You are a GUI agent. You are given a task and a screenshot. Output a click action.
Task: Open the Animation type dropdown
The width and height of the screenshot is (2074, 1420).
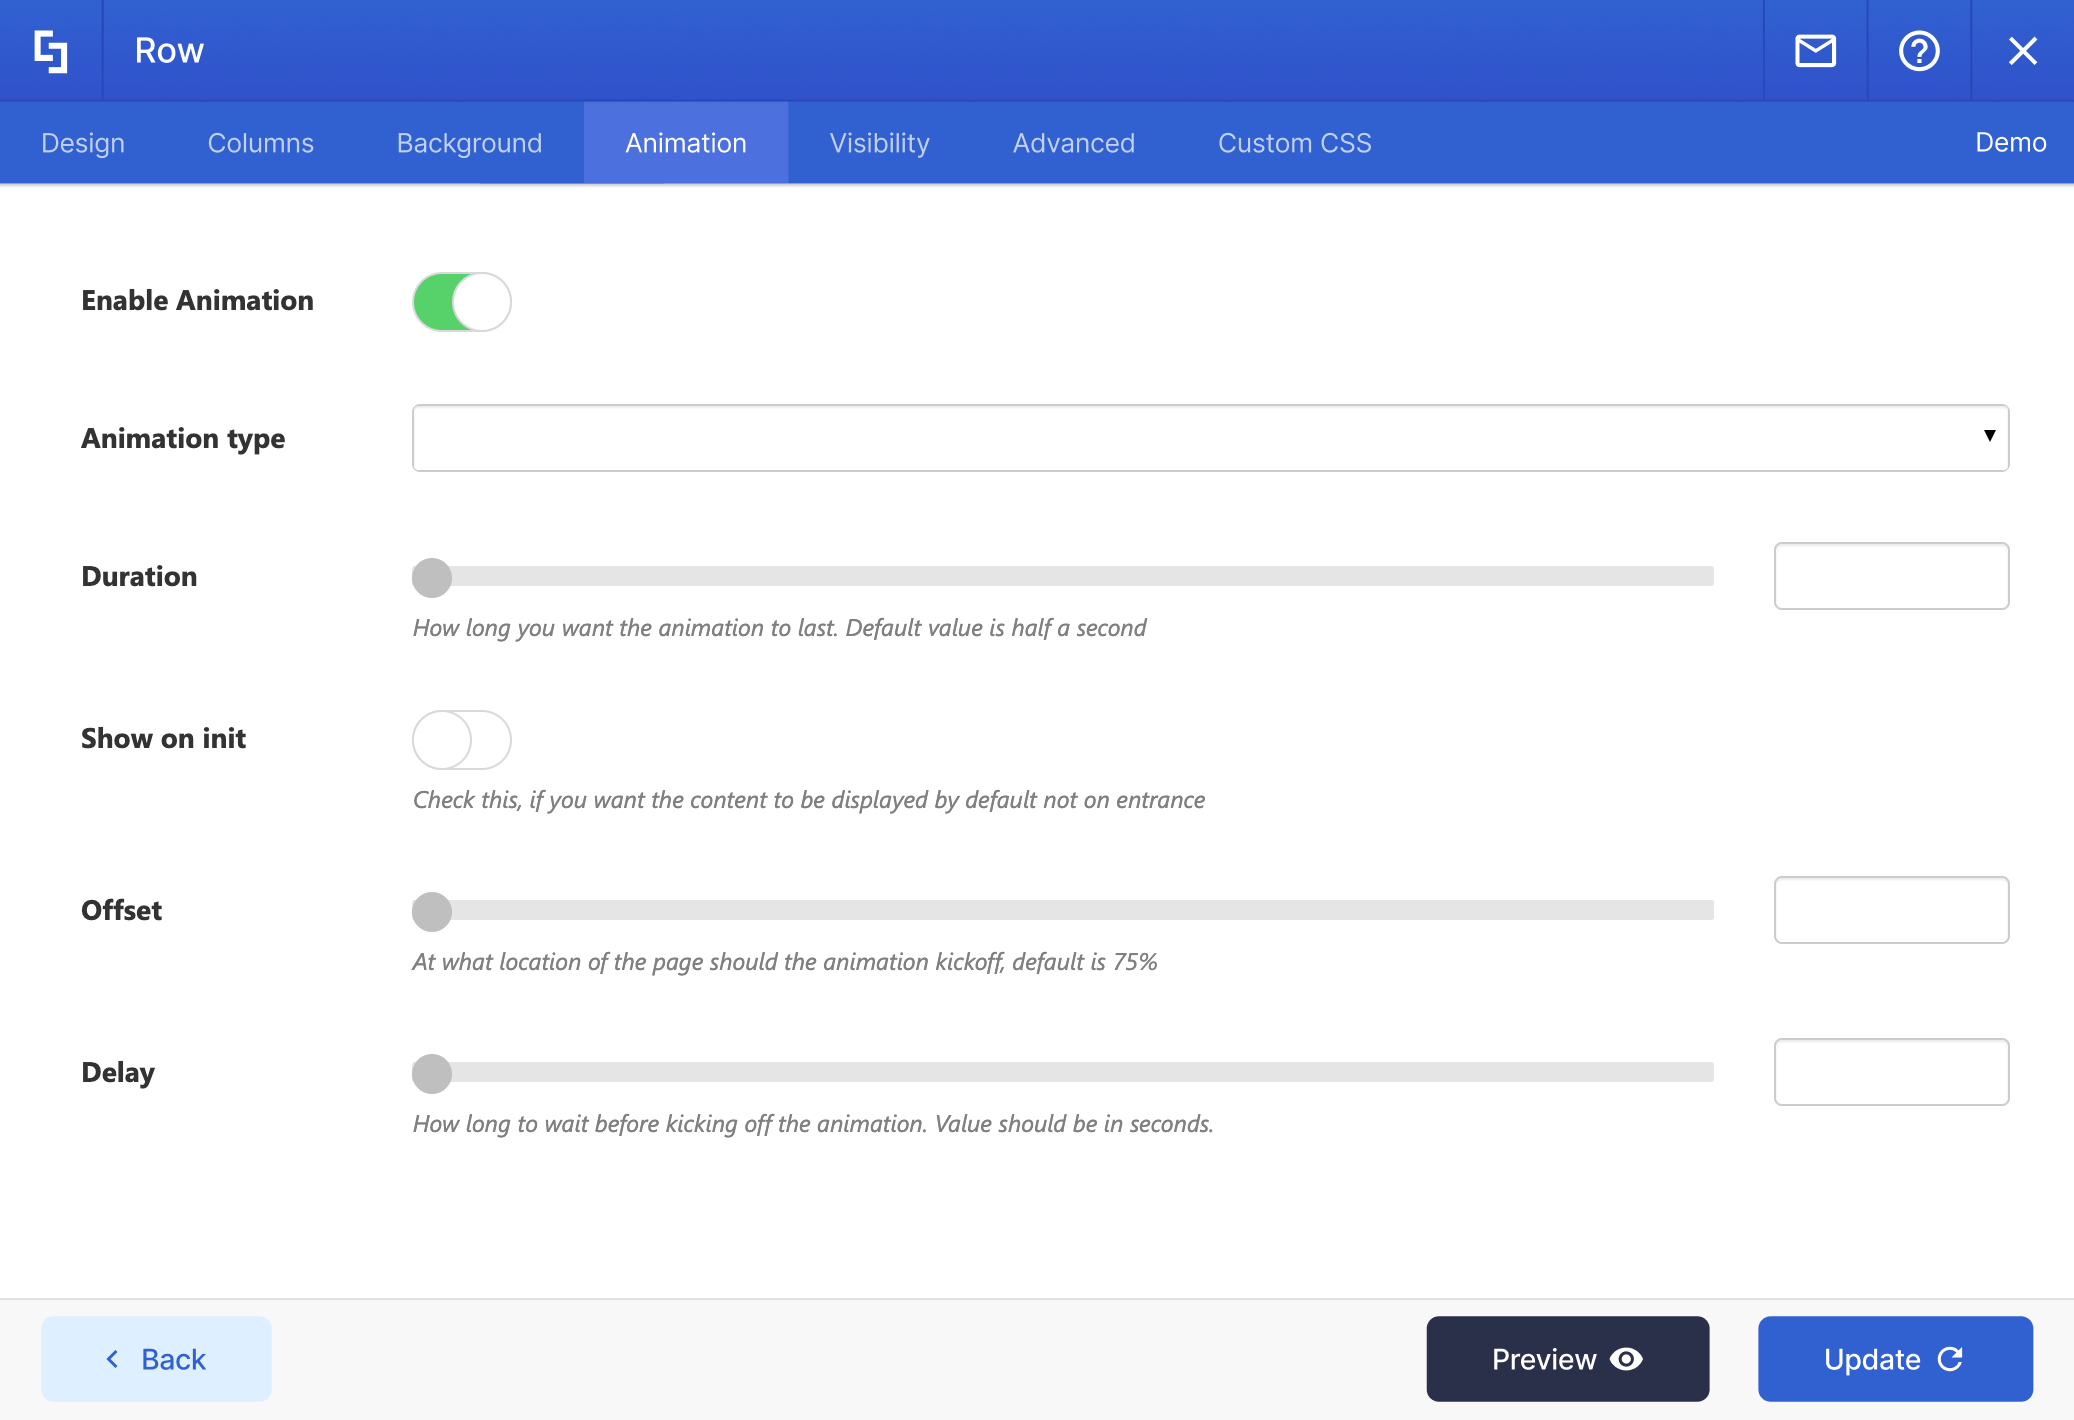1210,438
